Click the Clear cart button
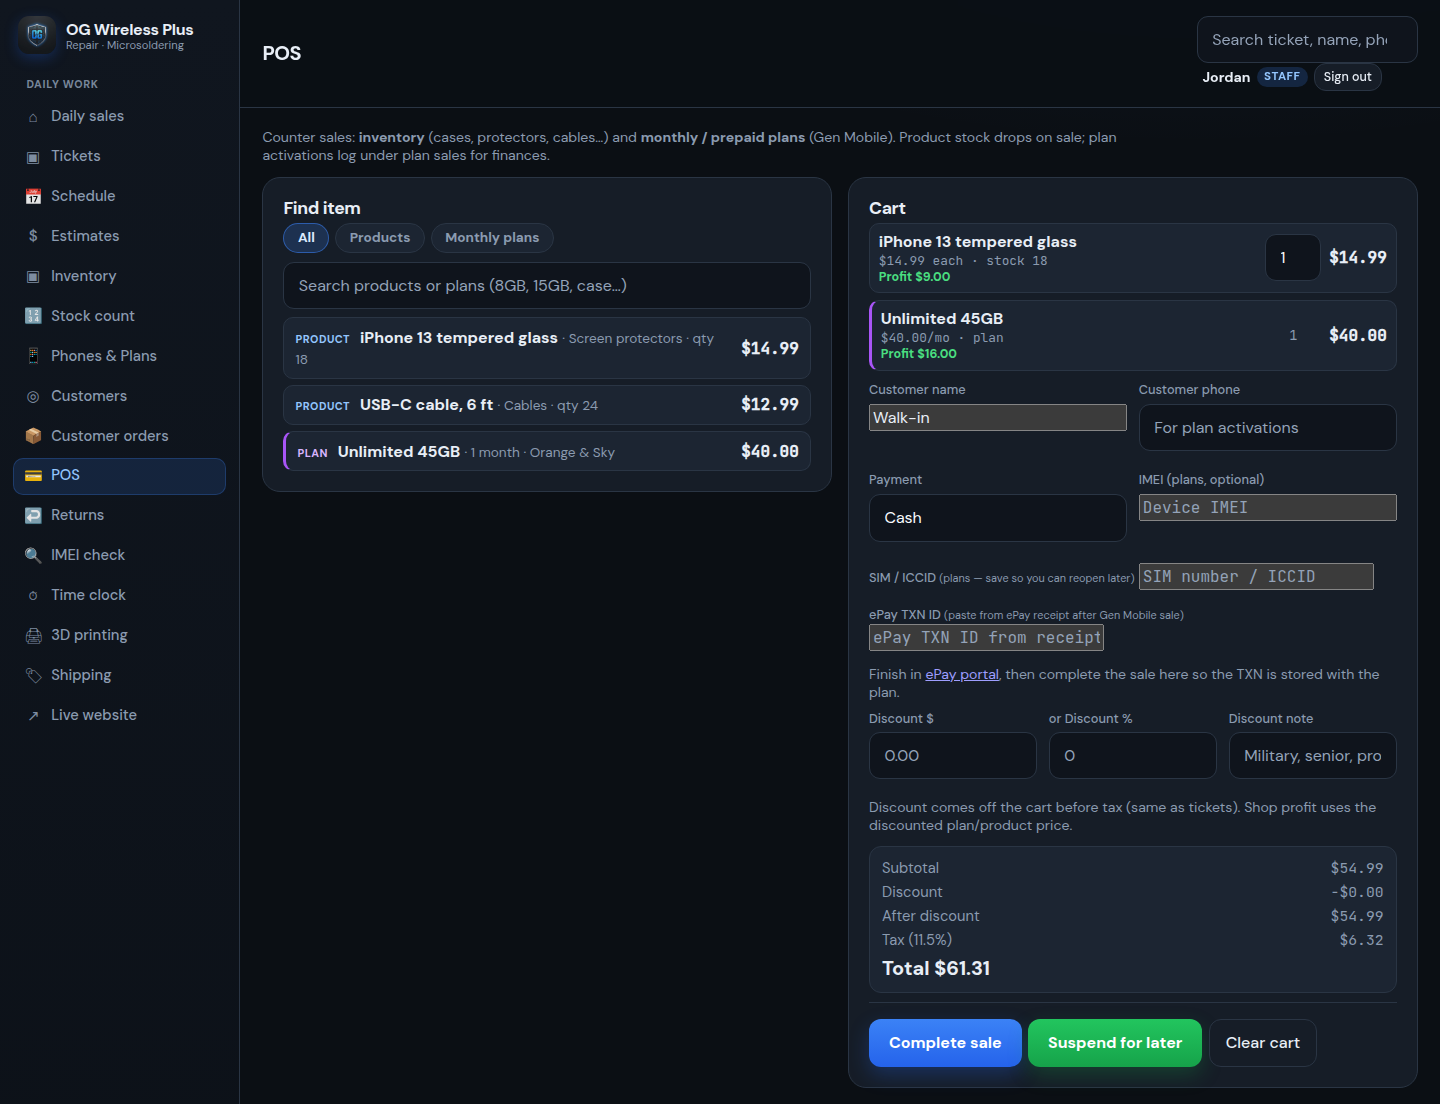The width and height of the screenshot is (1440, 1104). 1263,1043
